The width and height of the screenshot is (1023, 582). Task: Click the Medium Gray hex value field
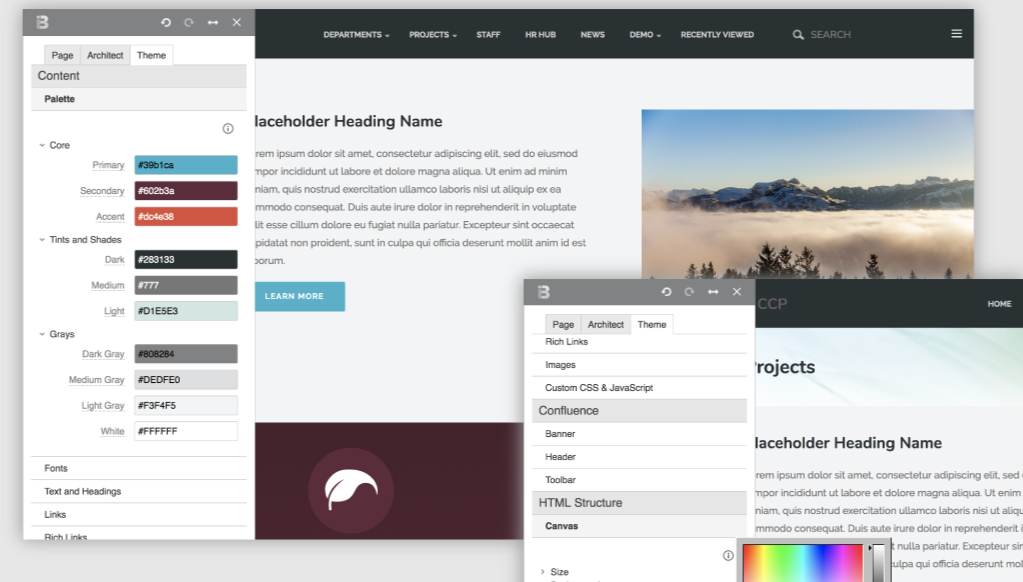pyautogui.click(x=186, y=379)
